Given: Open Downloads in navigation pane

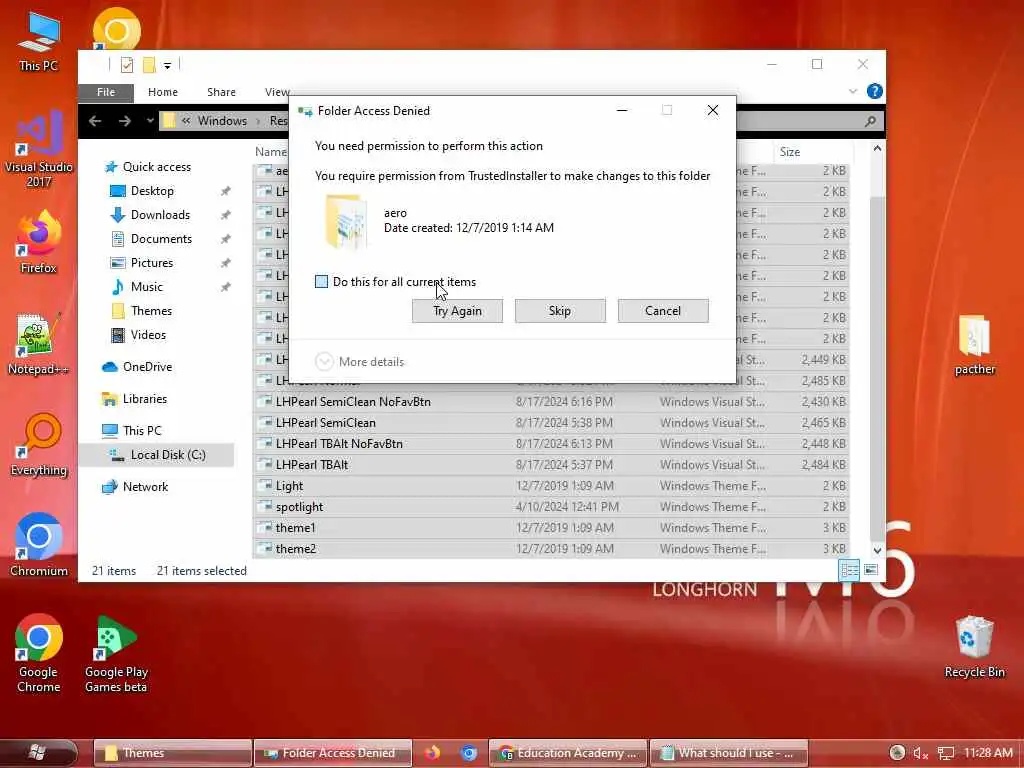Looking at the screenshot, I should 159,215.
